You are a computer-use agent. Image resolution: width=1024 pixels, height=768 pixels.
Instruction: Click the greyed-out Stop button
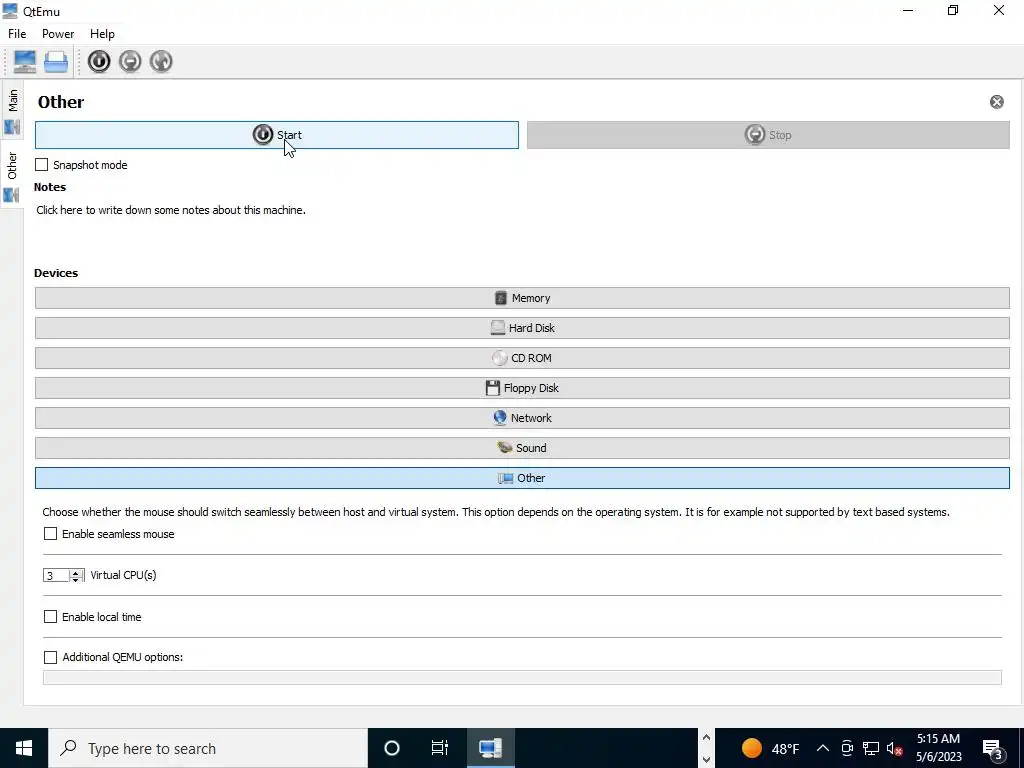tap(768, 135)
